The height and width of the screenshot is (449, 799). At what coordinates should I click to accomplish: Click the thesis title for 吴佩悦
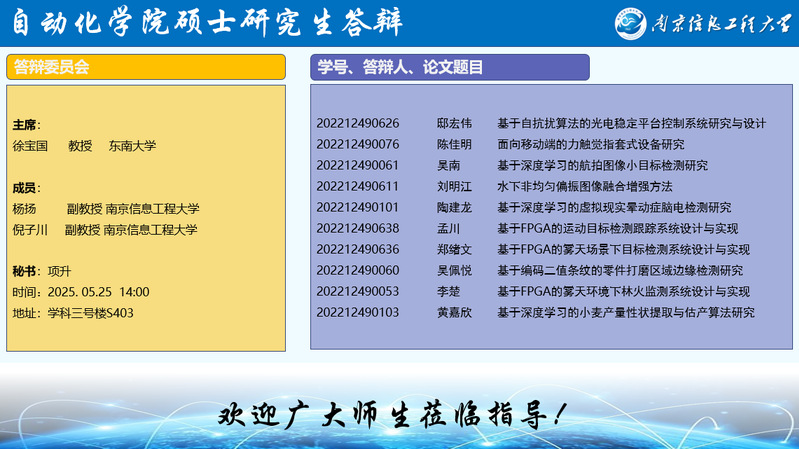(620, 271)
